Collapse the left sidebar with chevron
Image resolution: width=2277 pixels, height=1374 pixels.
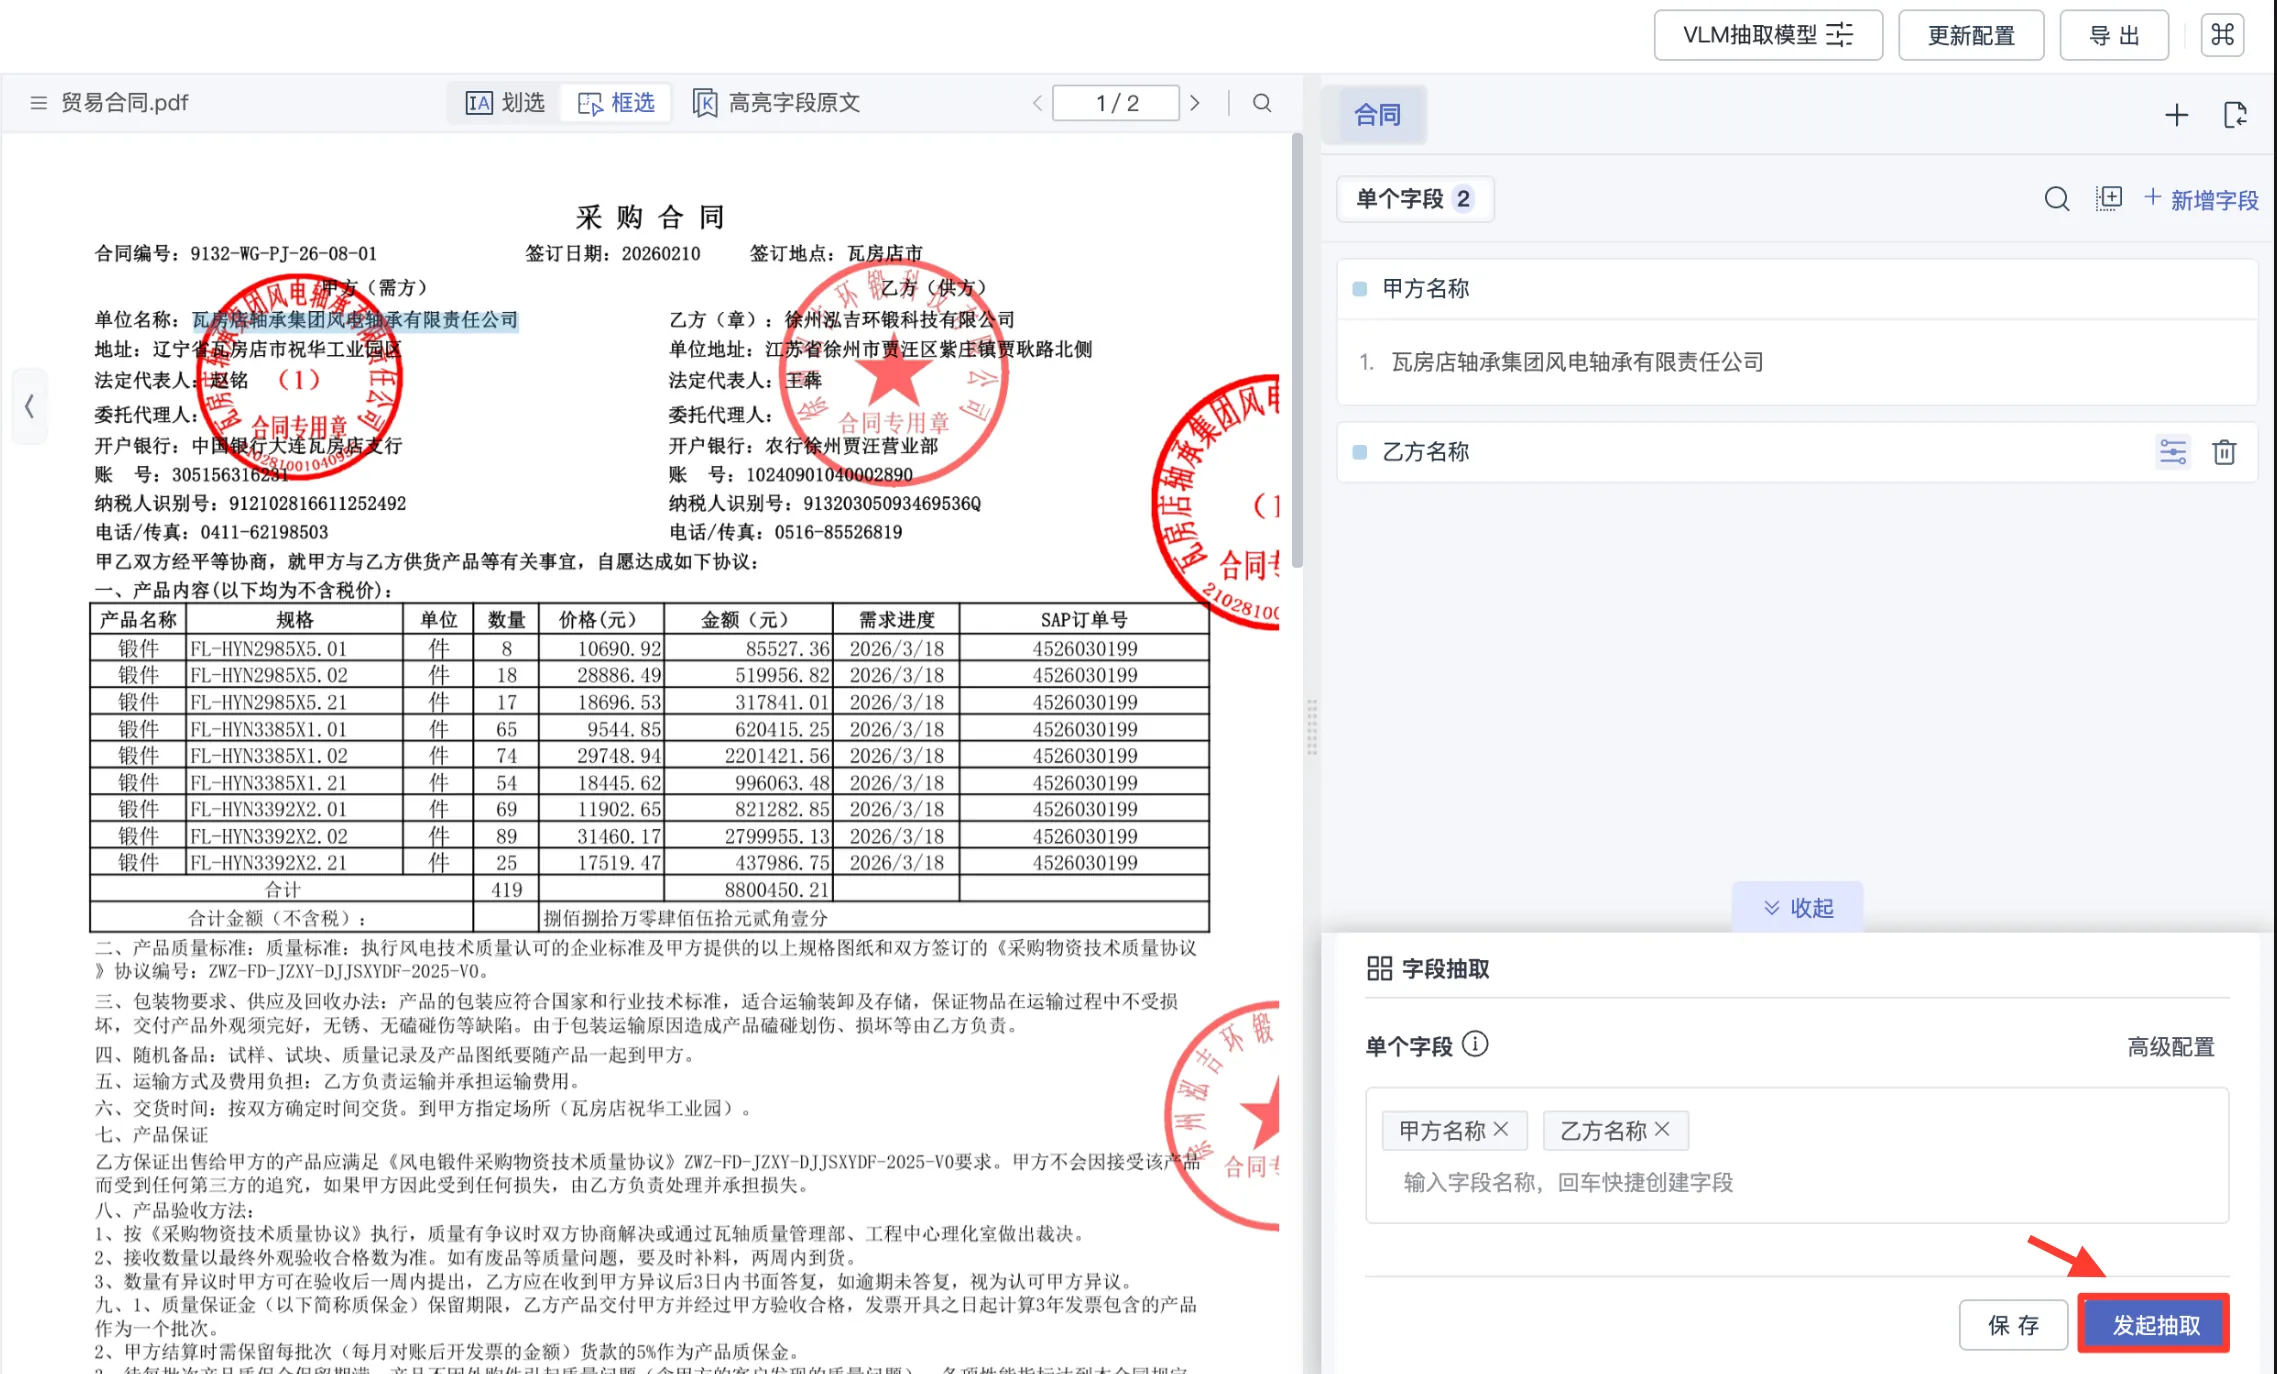click(29, 406)
